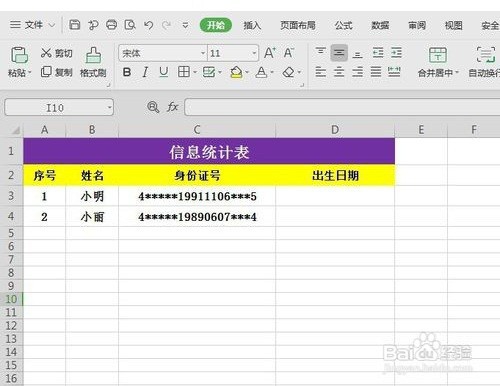
Task: Open Print Preview icon
Action: click(130, 25)
